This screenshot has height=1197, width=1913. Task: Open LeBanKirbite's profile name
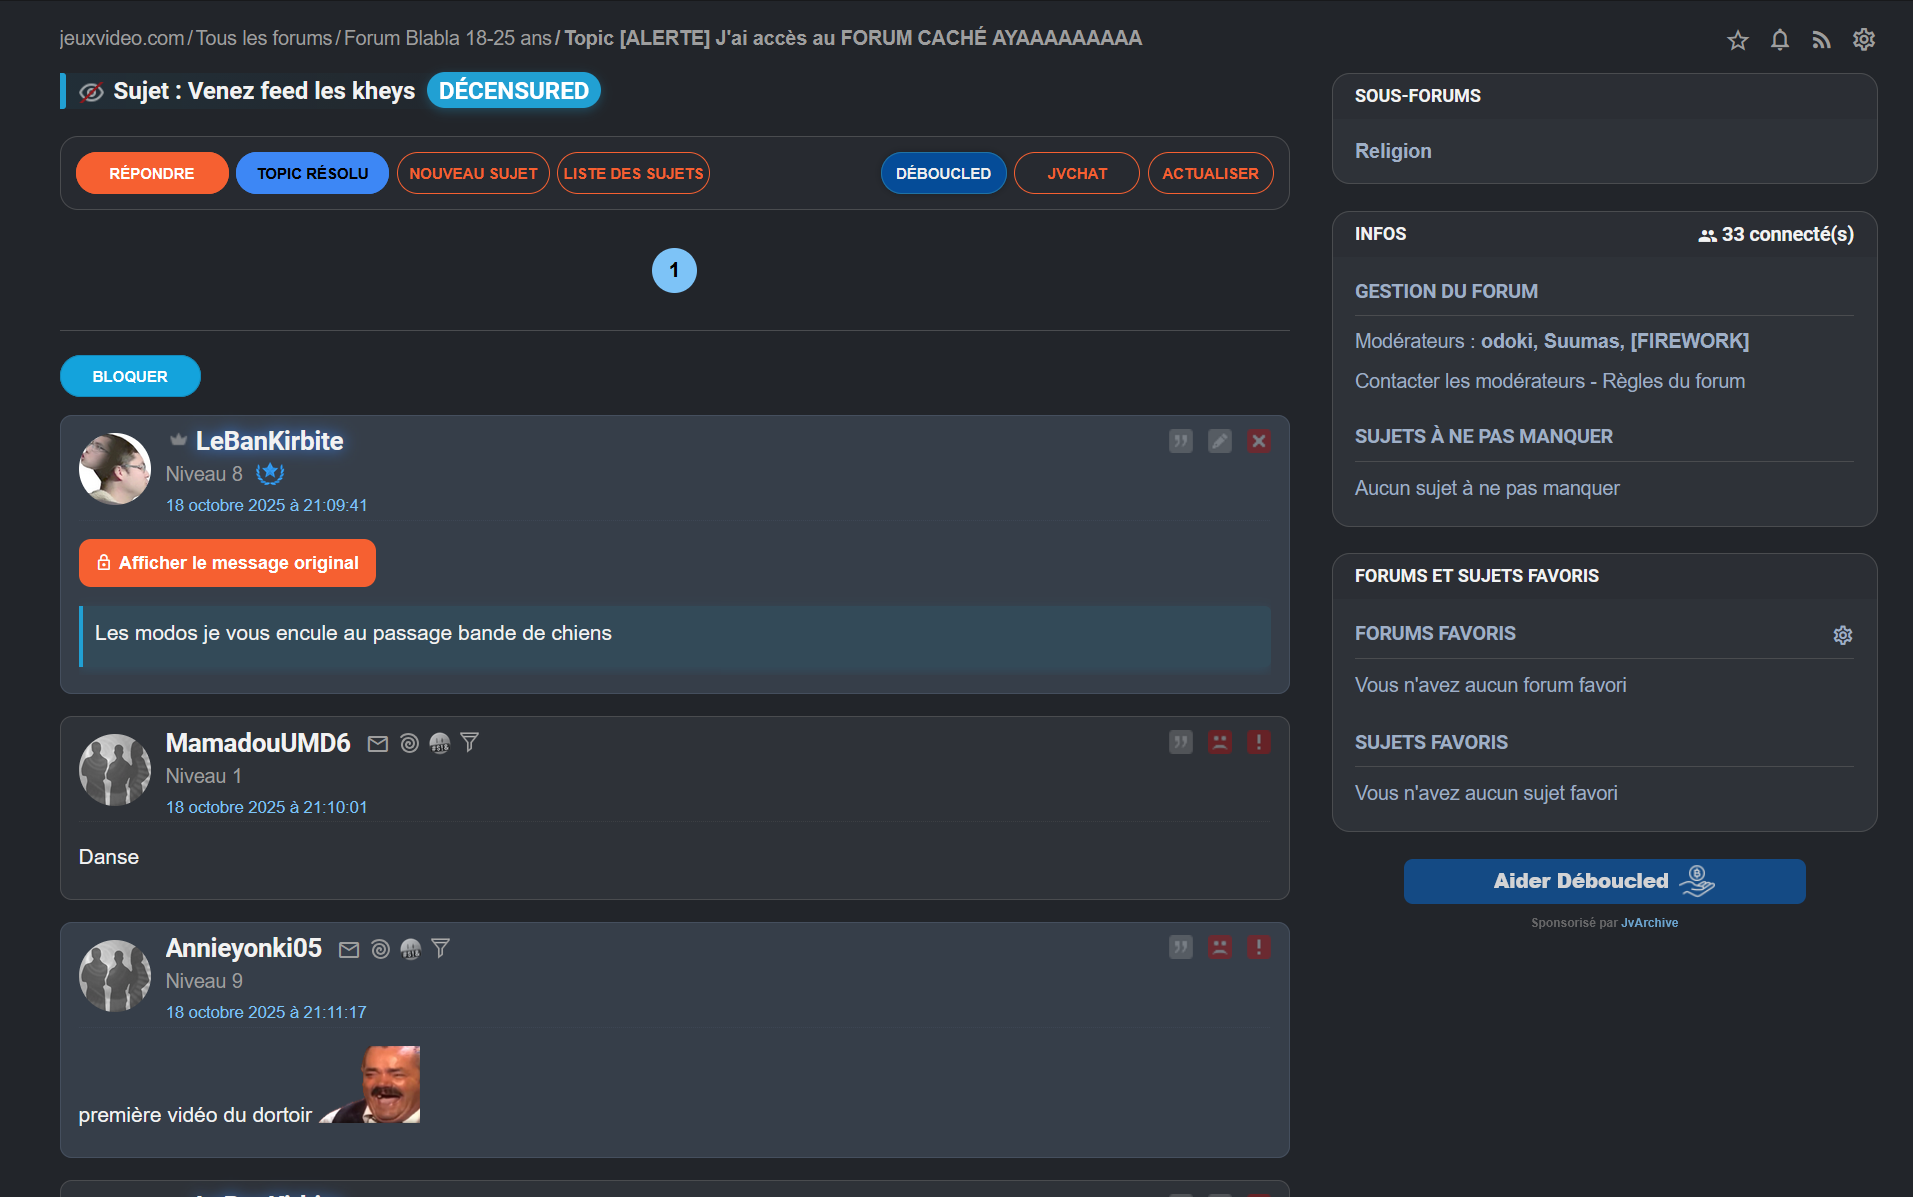click(269, 441)
